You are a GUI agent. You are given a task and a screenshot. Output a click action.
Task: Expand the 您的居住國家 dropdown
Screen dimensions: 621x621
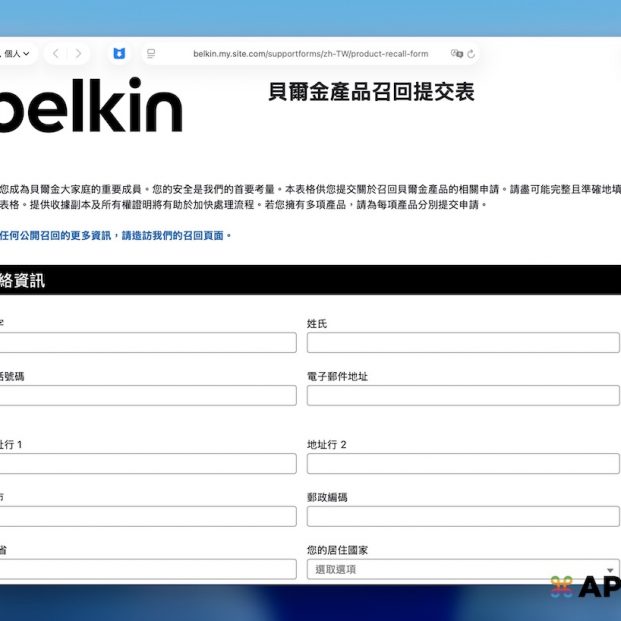pos(462,569)
